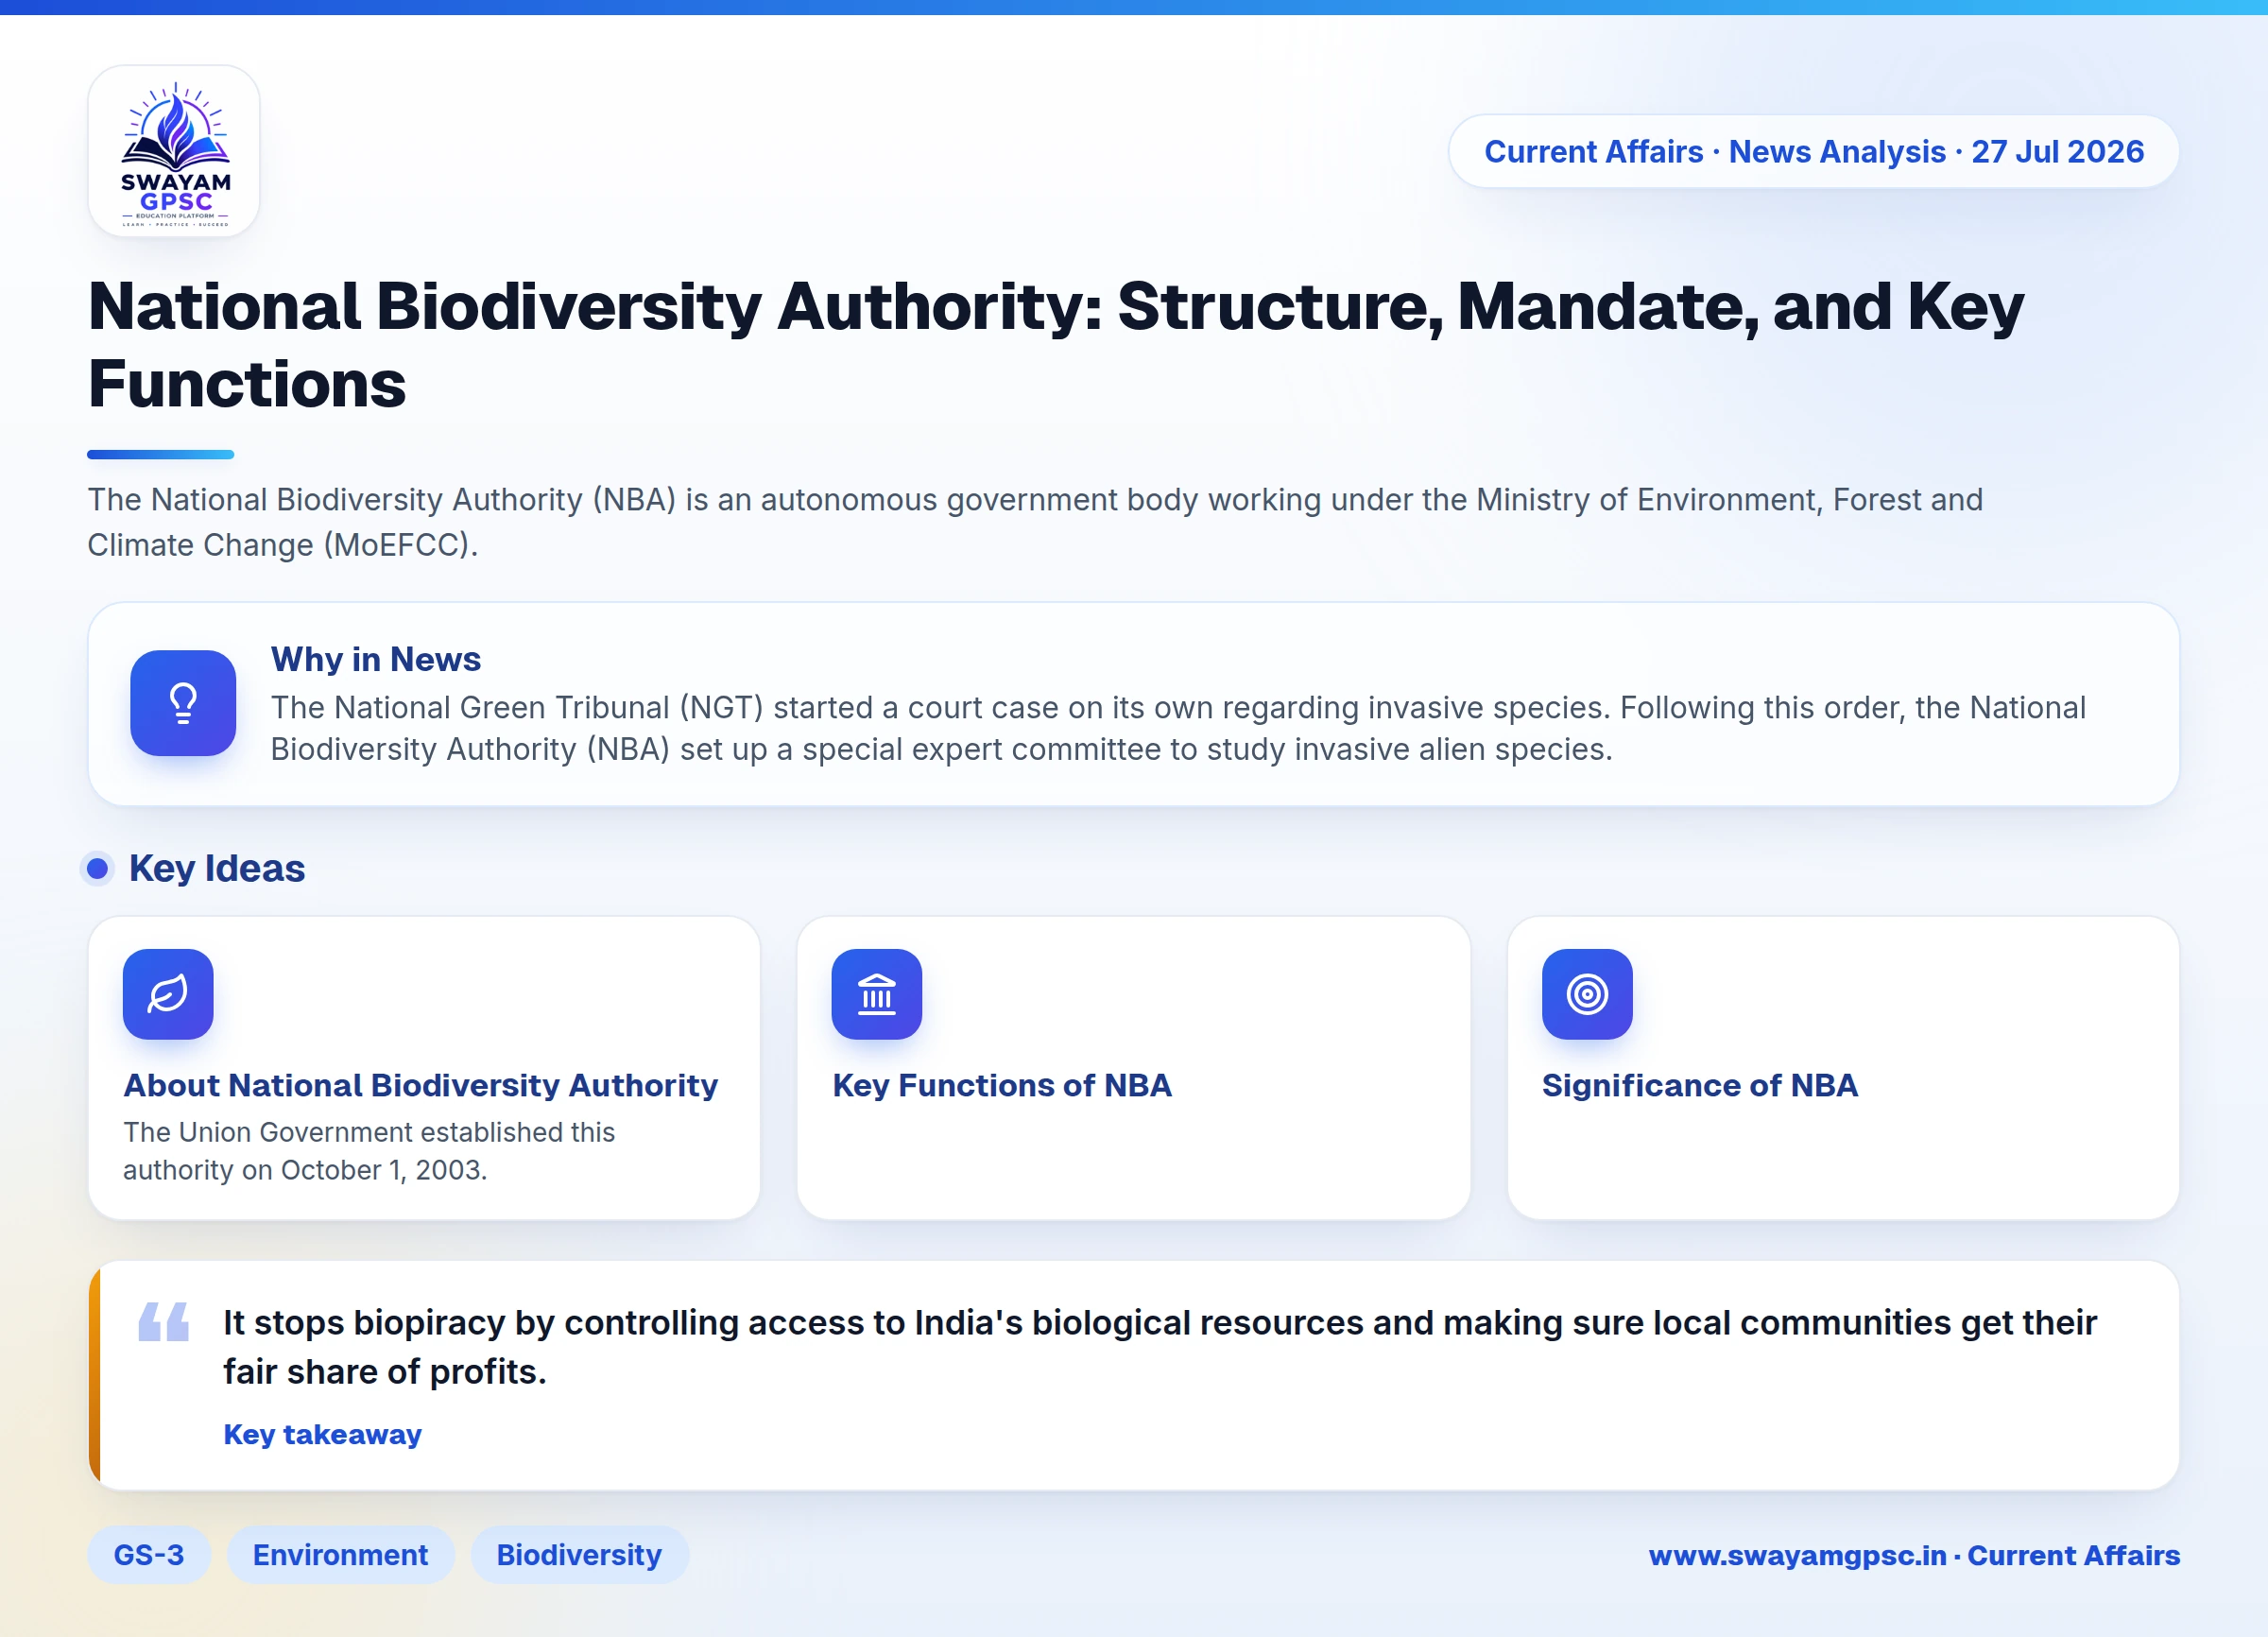
Task: Click the Key takeaway label
Action: 322,1434
